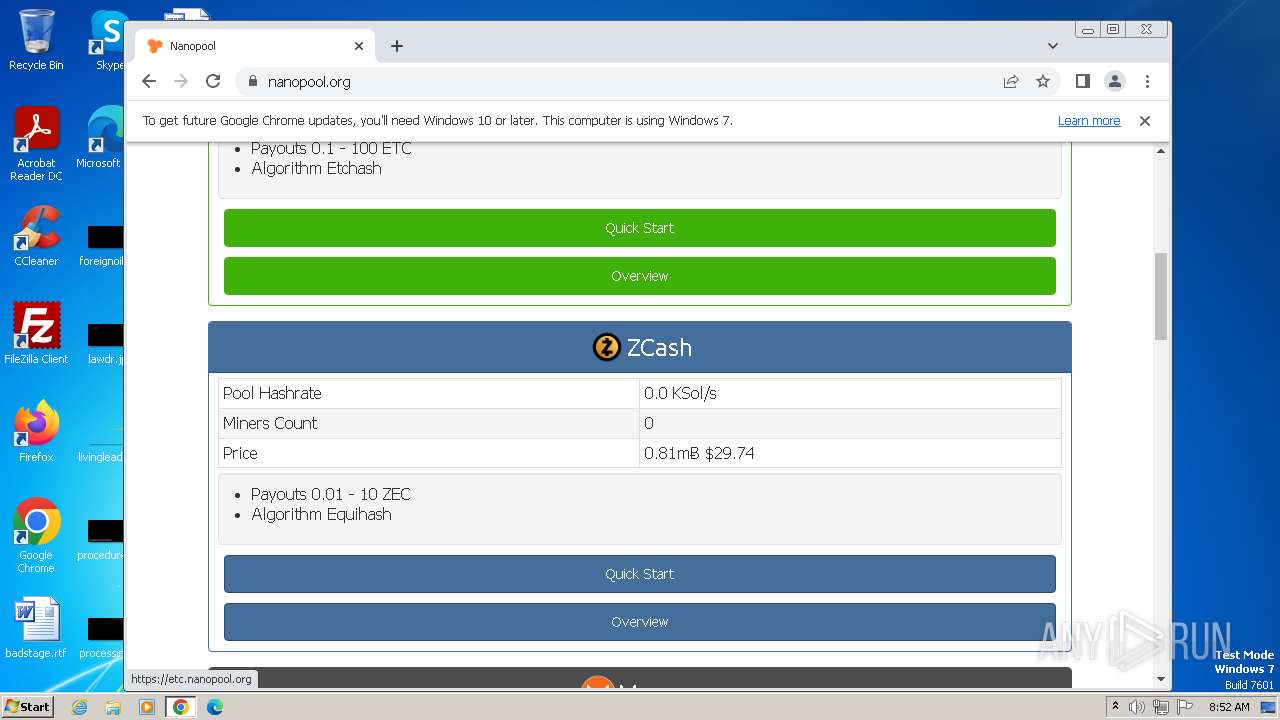The height and width of the screenshot is (720, 1280).
Task: Open File Explorer from the taskbar
Action: point(113,707)
